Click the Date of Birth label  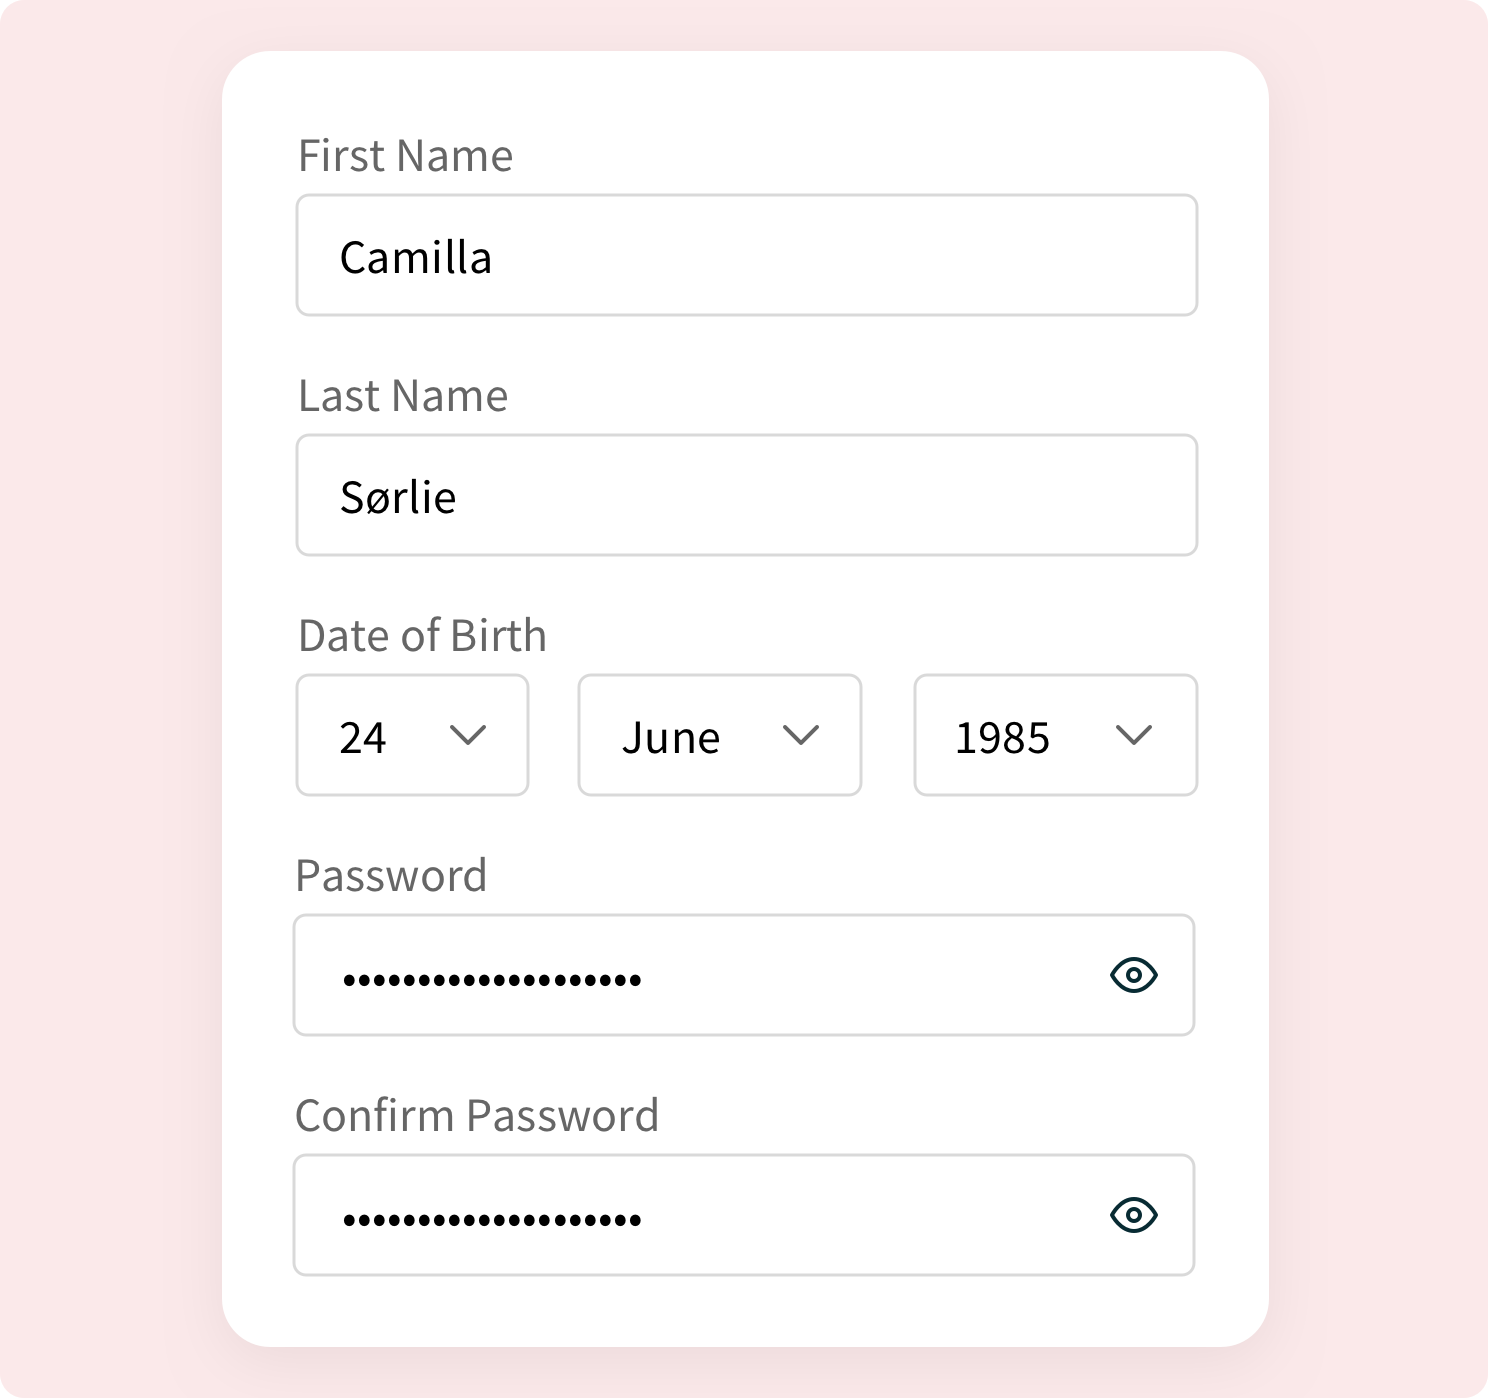pos(421,634)
